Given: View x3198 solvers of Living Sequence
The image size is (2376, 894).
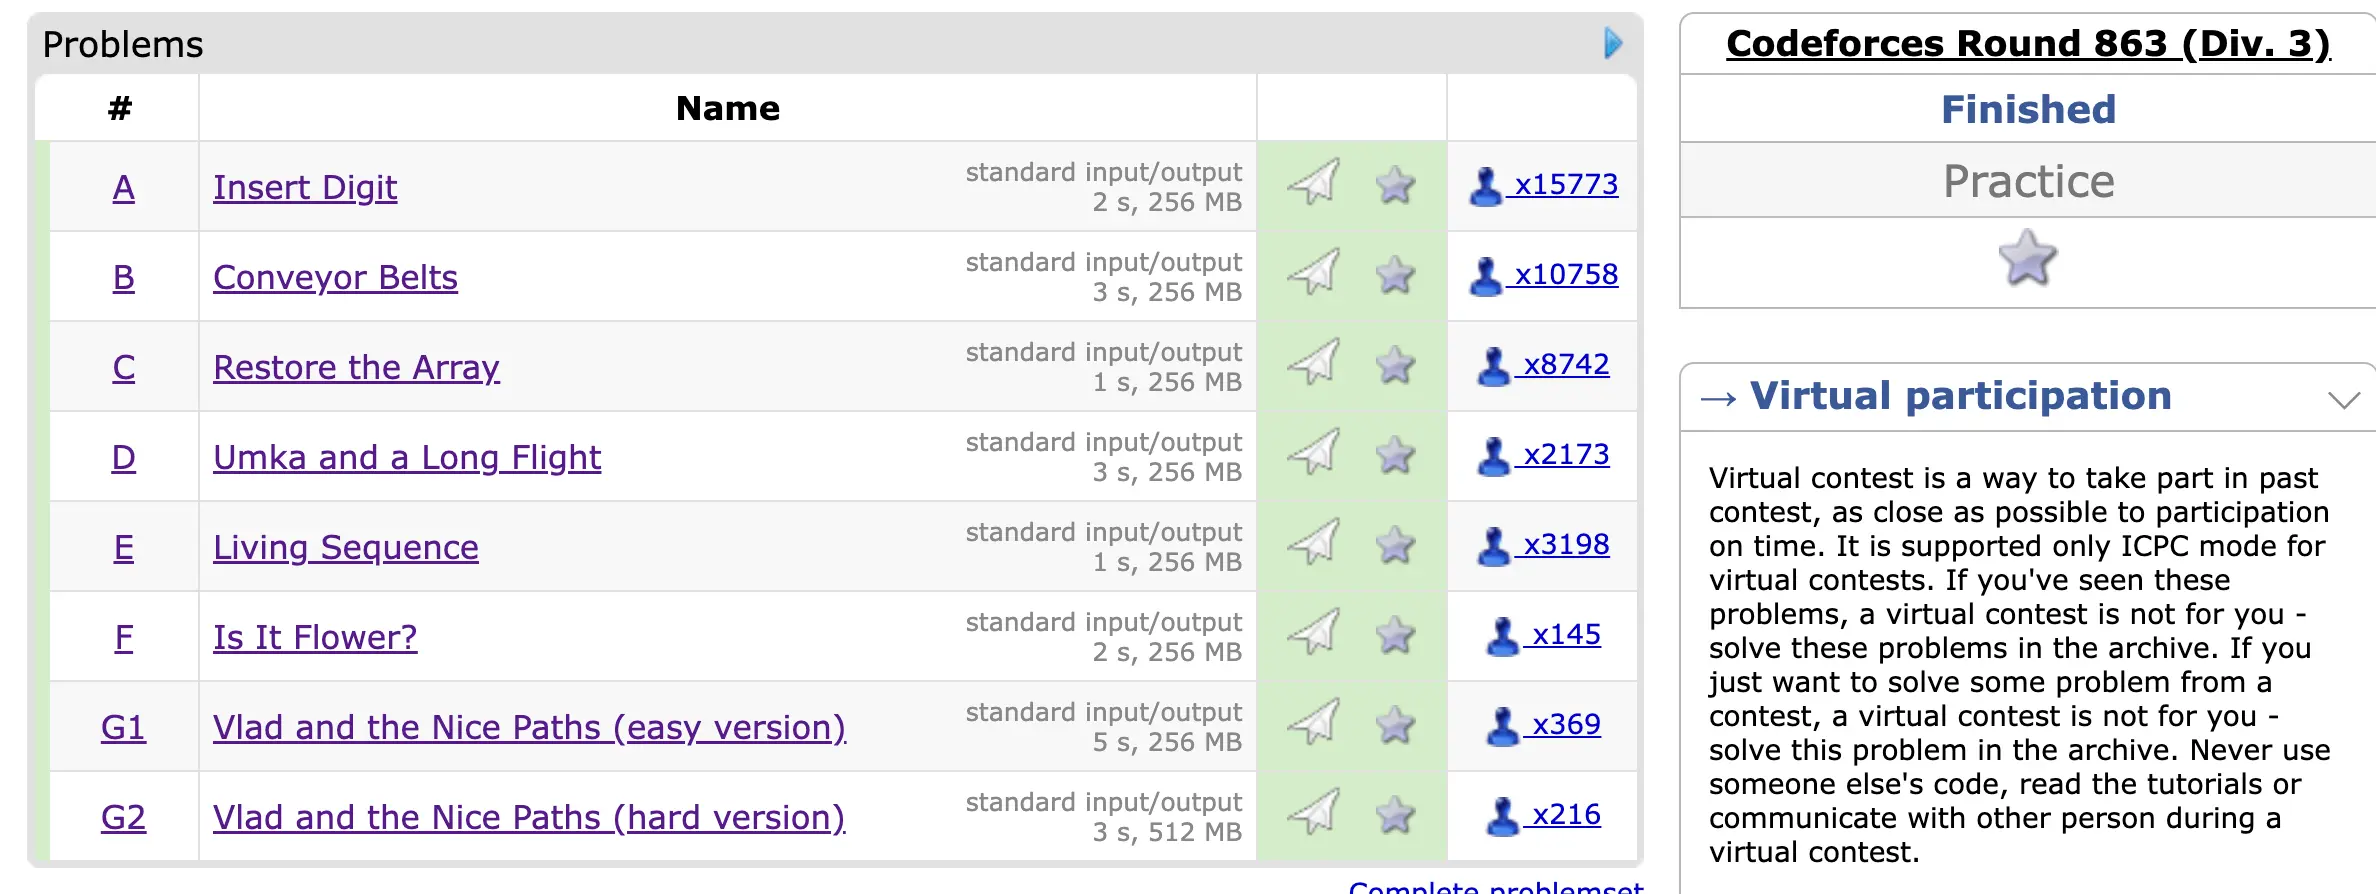Looking at the screenshot, I should point(1543,545).
